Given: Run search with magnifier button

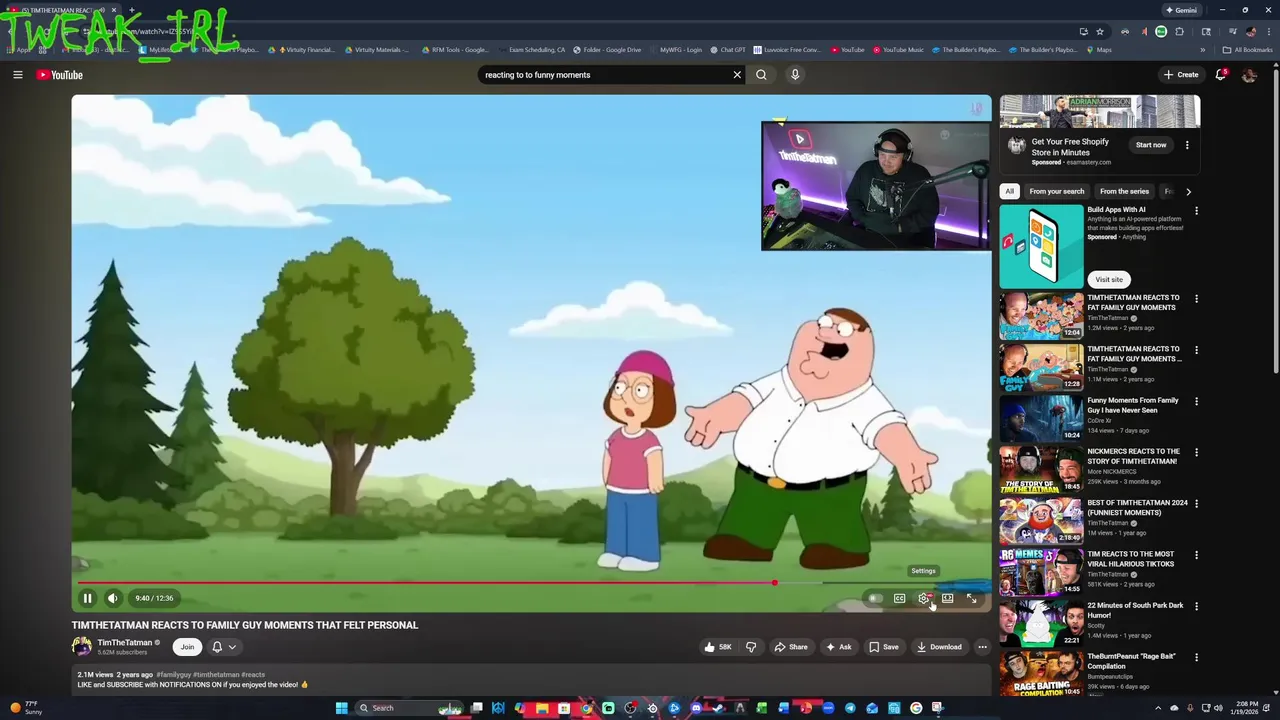Looking at the screenshot, I should (761, 75).
